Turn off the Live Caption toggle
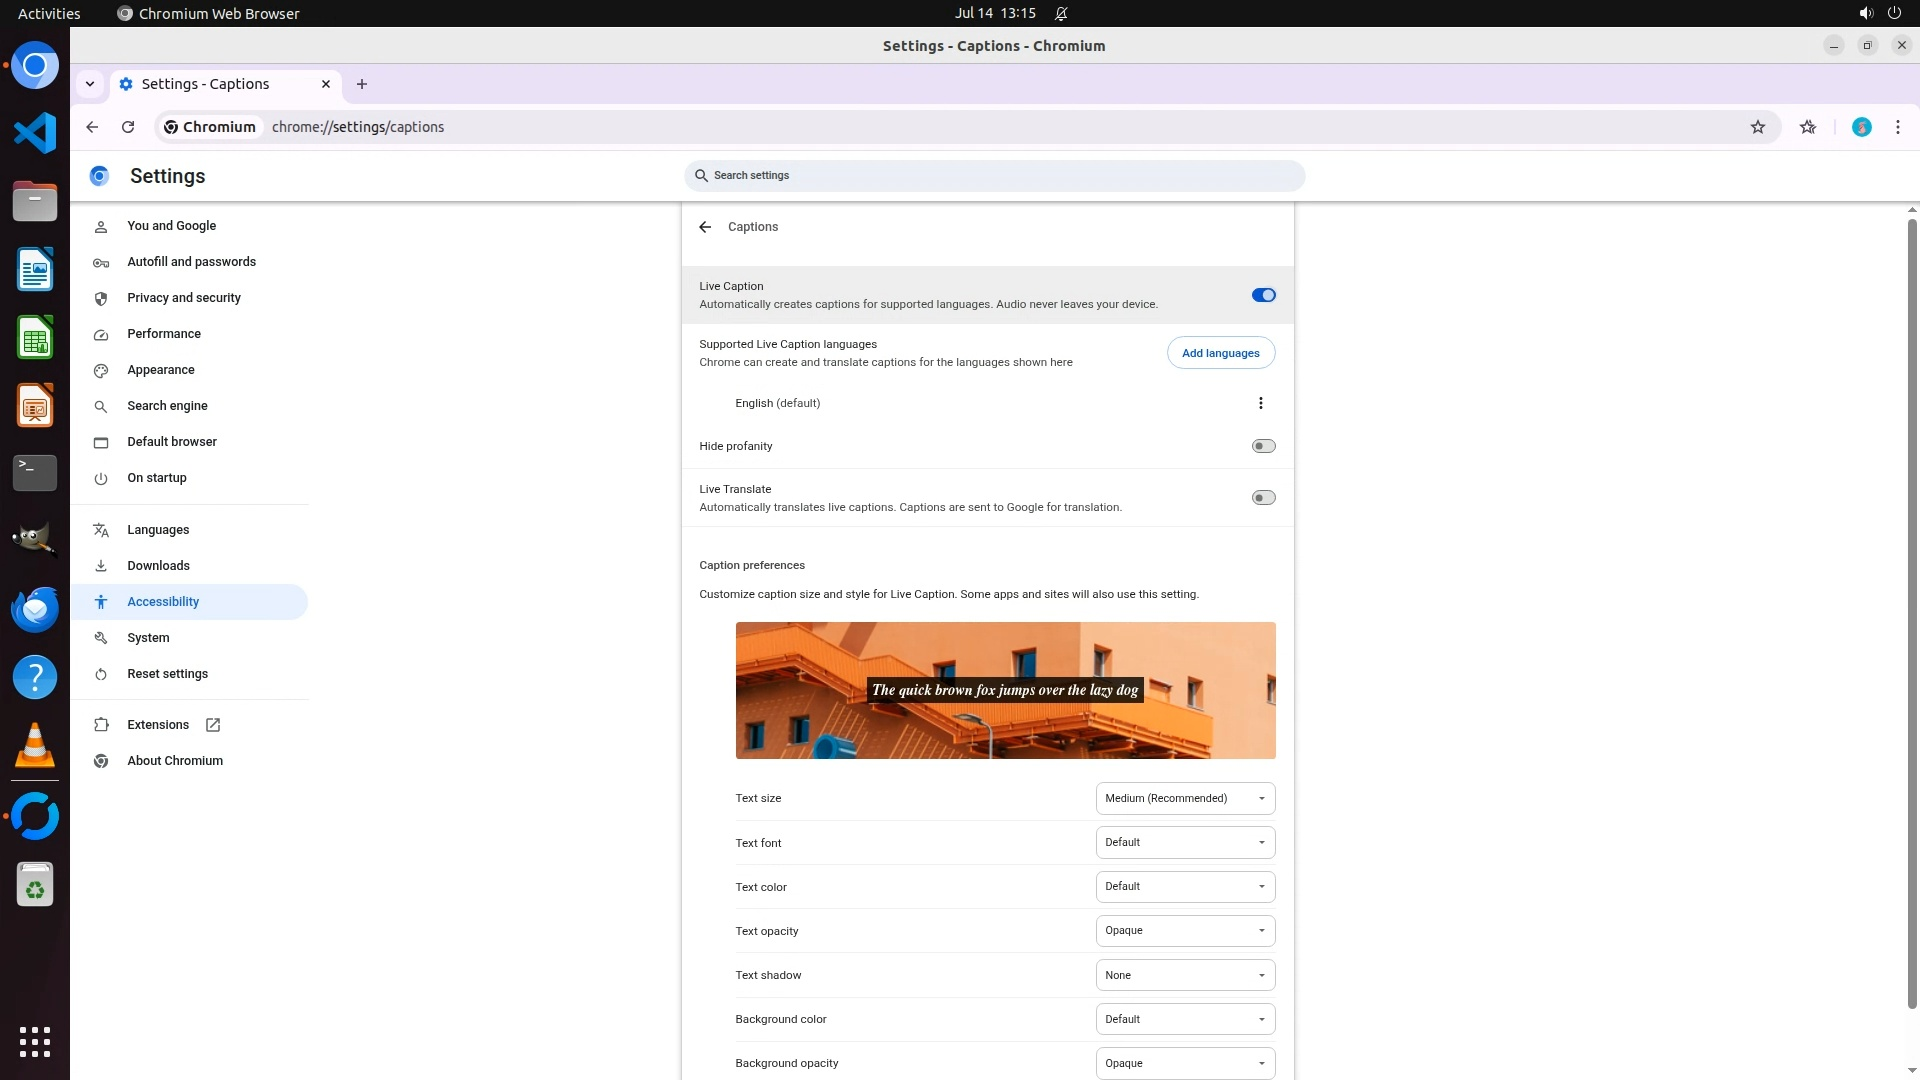This screenshot has width=1920, height=1080. [x=1263, y=295]
